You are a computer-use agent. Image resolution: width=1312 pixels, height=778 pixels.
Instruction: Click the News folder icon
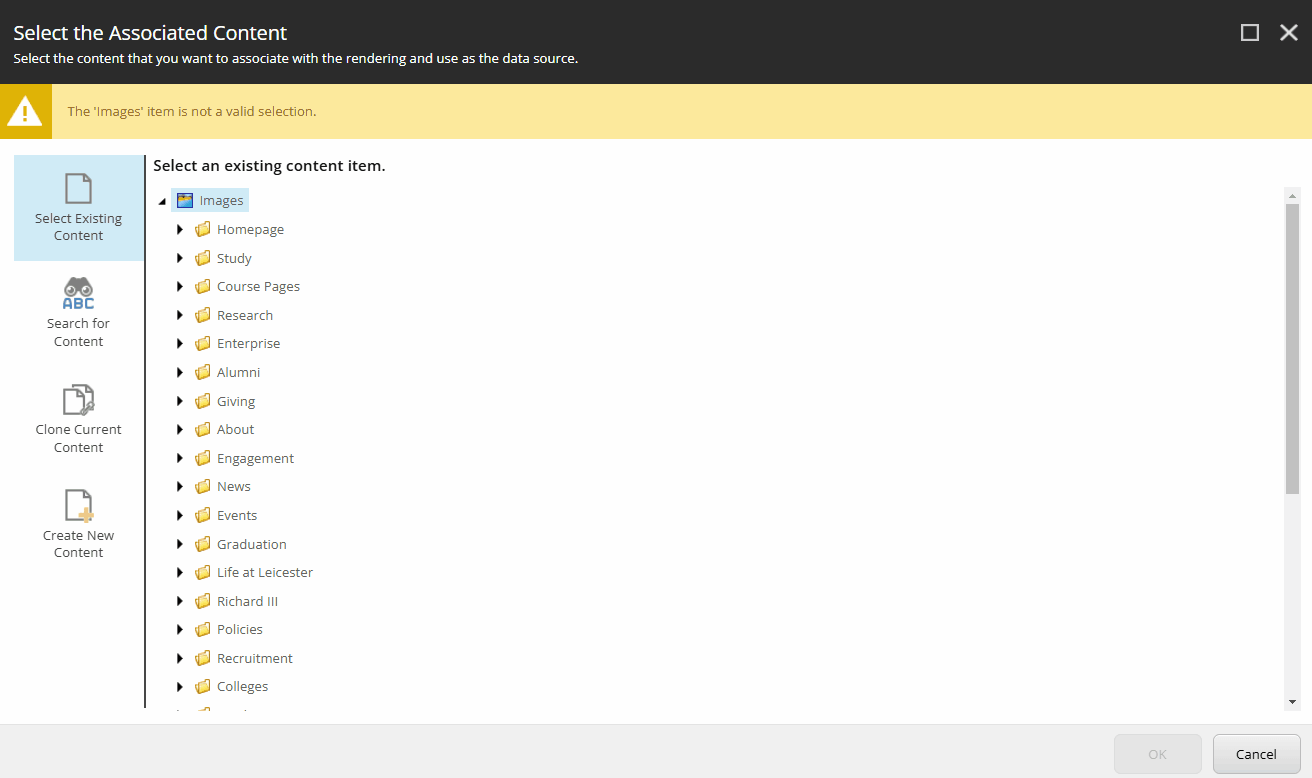click(x=204, y=486)
